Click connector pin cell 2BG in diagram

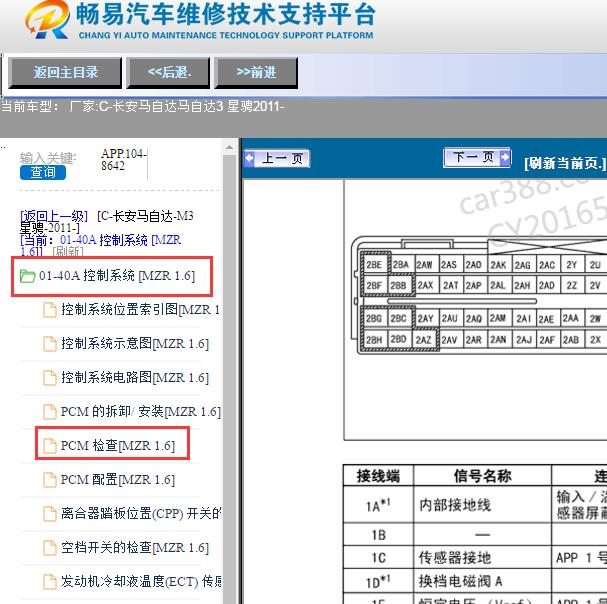[374, 319]
